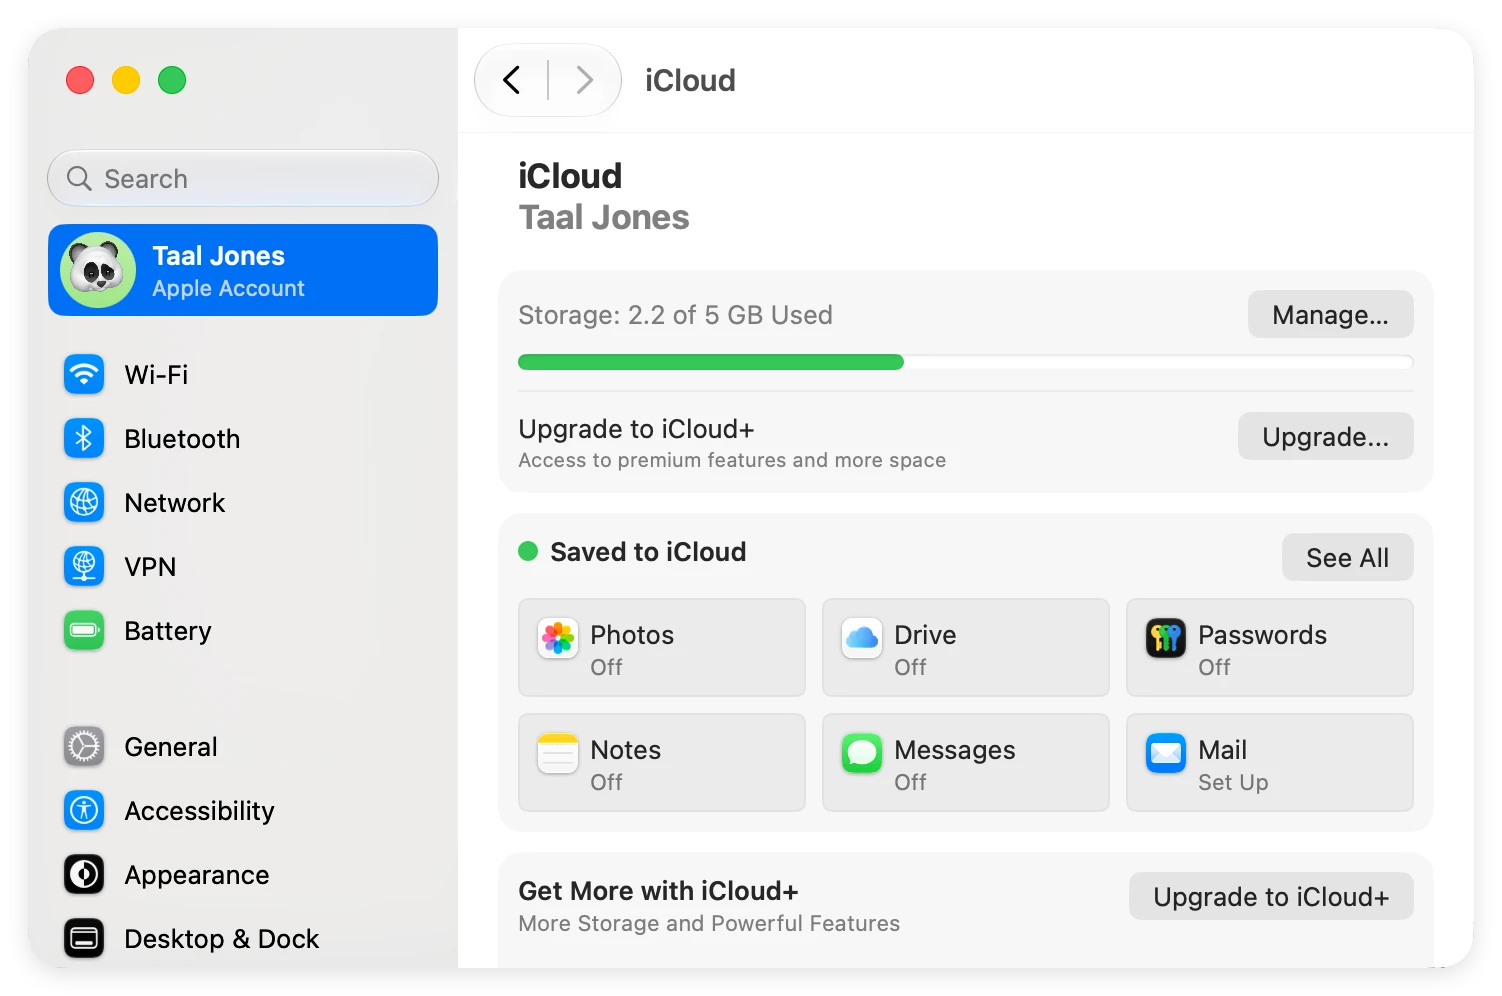Click "Access to premium features and more space"

click(x=732, y=460)
